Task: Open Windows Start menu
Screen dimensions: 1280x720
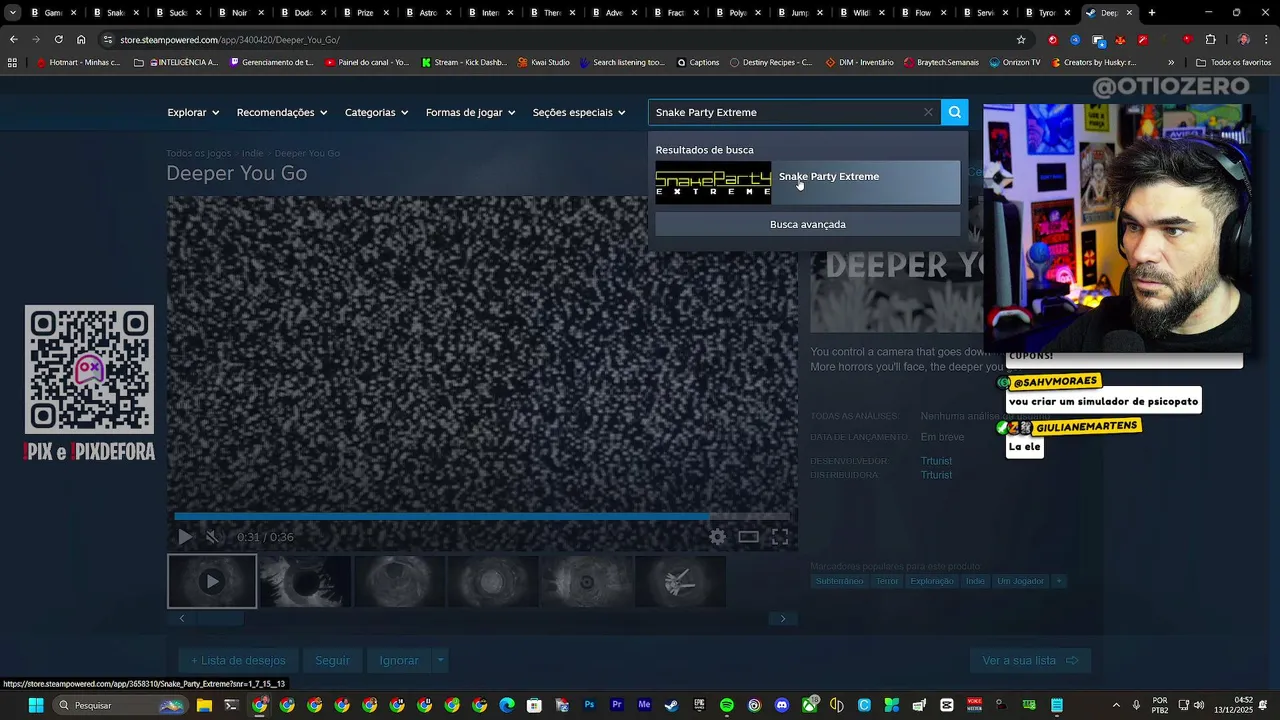Action: [x=36, y=705]
